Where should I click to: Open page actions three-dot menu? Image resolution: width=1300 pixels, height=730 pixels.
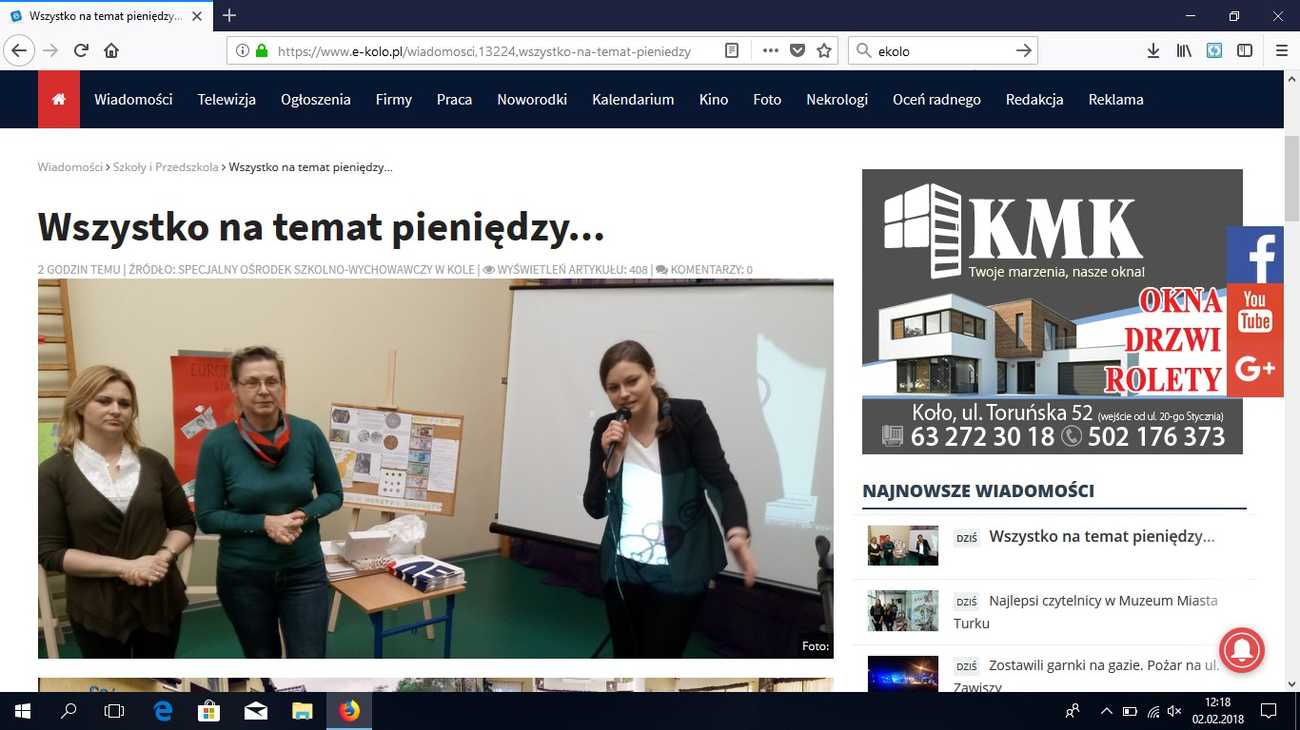pos(770,50)
